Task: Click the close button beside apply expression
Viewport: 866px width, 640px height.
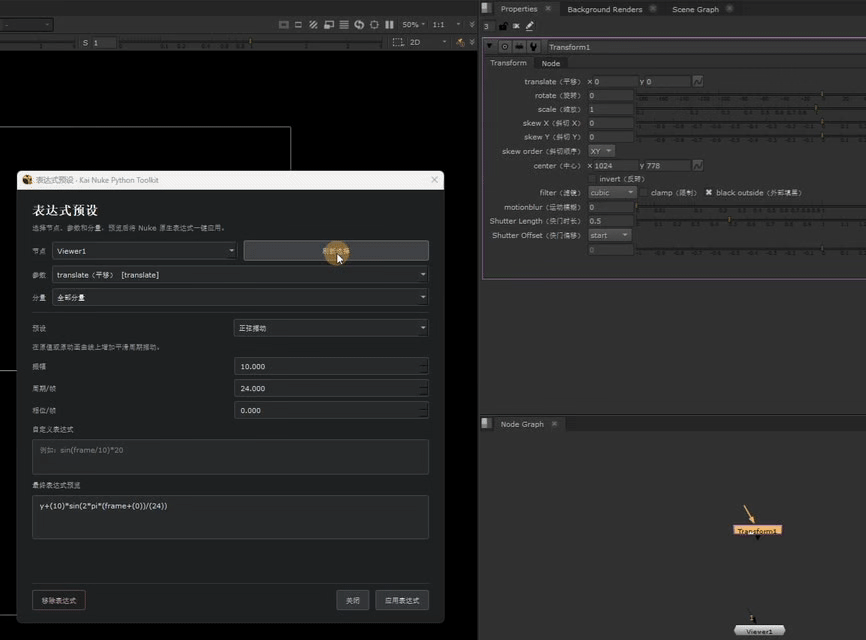Action: click(352, 600)
